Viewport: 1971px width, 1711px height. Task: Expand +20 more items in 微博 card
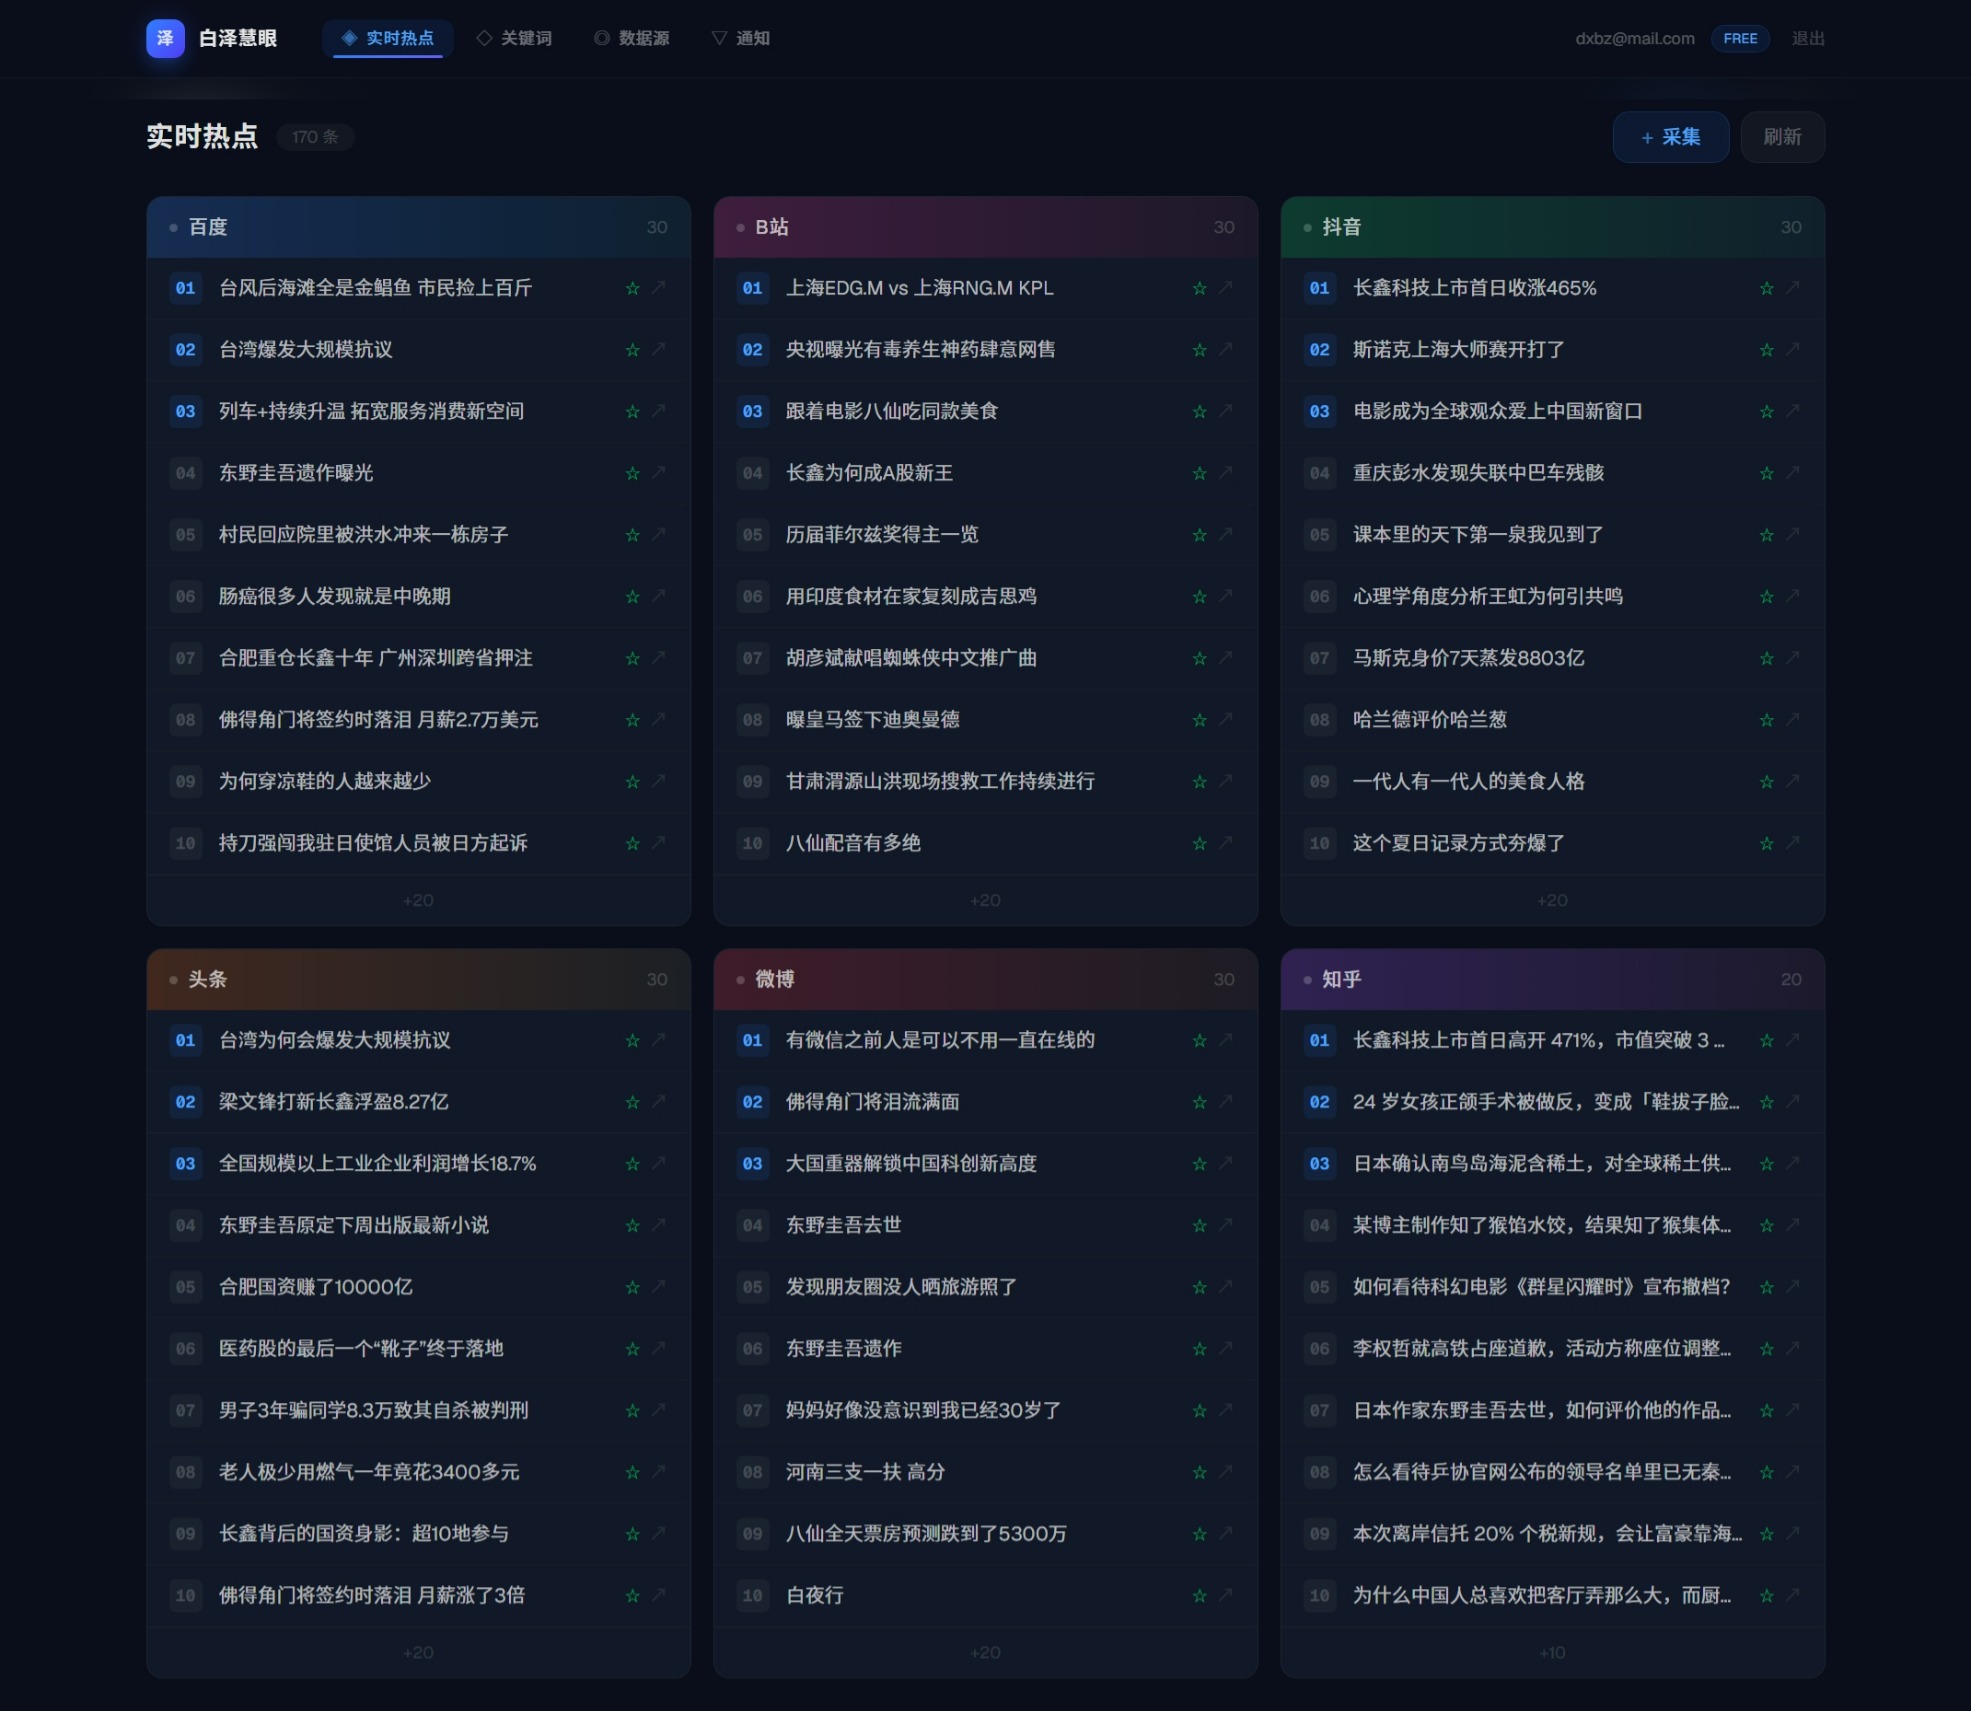pos(985,1652)
